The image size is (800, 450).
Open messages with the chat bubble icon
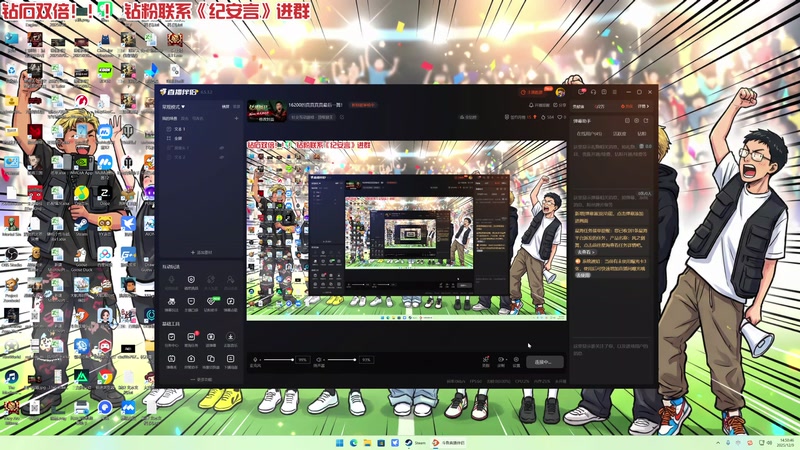coord(581,92)
